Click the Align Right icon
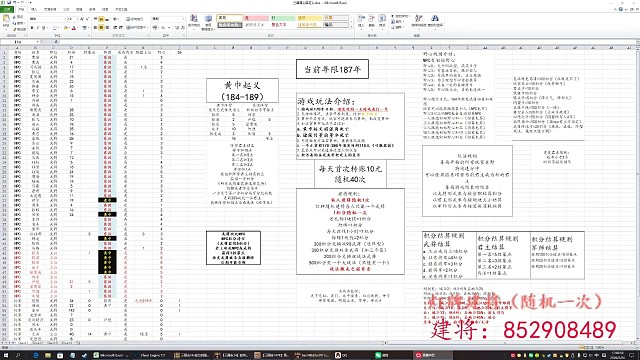The height and width of the screenshot is (360, 640). tap(107, 28)
